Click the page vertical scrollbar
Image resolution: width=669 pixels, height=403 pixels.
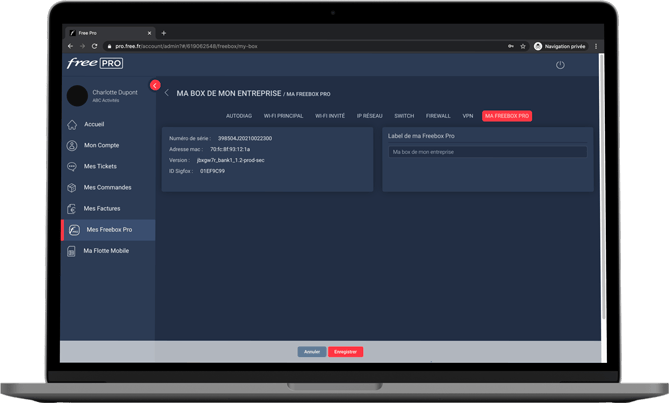point(603,186)
